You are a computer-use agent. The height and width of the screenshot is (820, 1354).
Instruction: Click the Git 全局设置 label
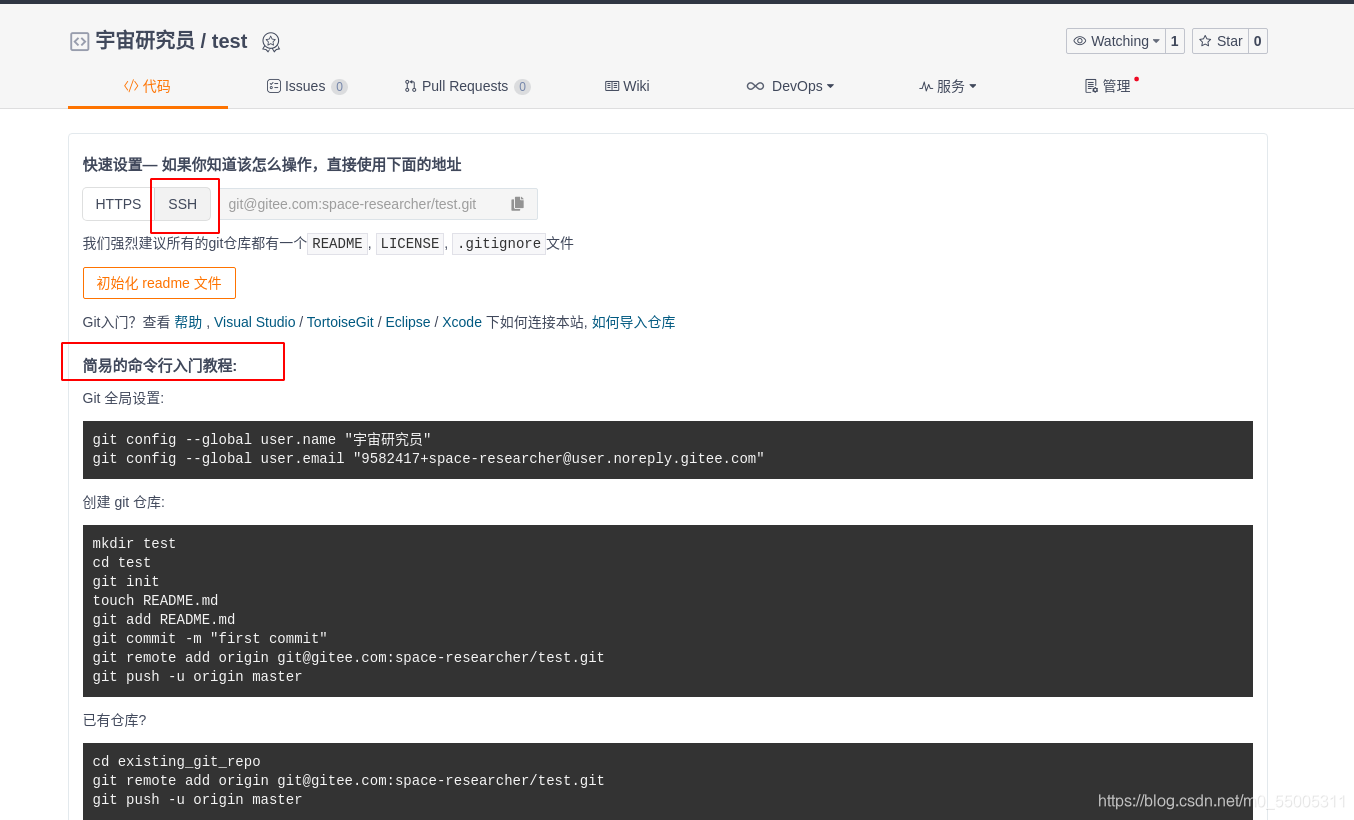click(x=123, y=398)
